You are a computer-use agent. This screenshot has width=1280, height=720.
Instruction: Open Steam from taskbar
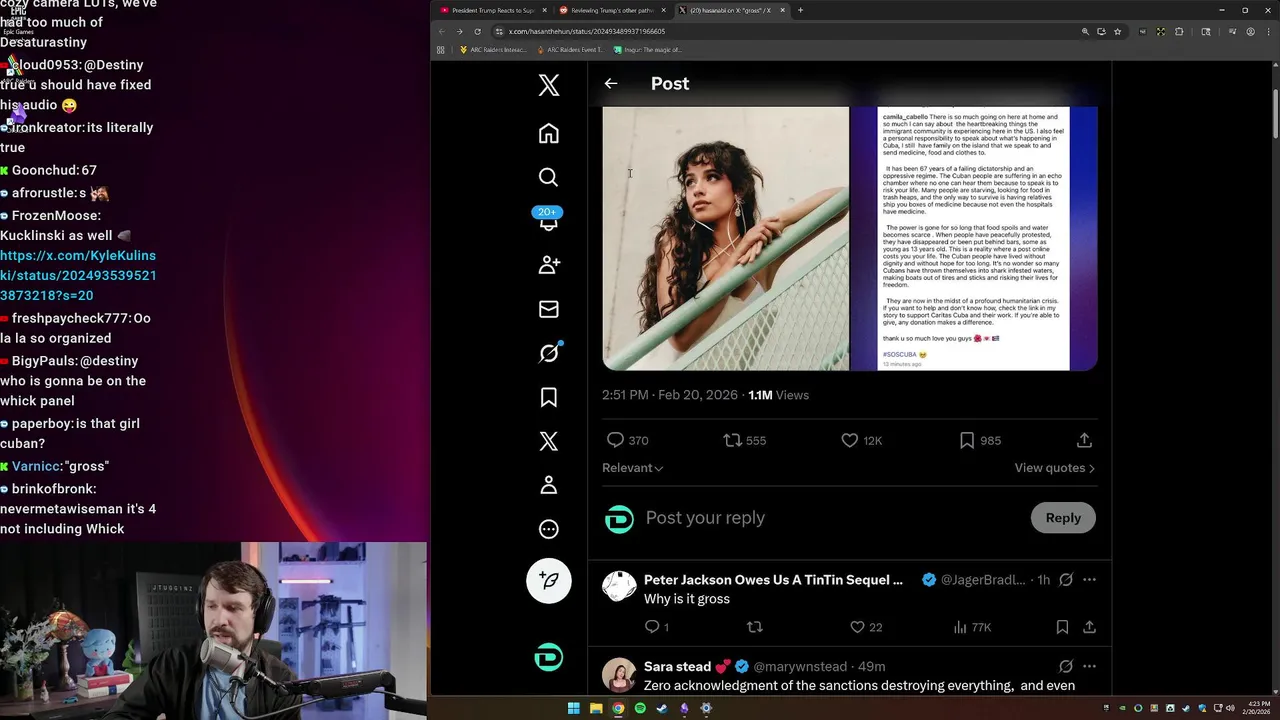(662, 708)
